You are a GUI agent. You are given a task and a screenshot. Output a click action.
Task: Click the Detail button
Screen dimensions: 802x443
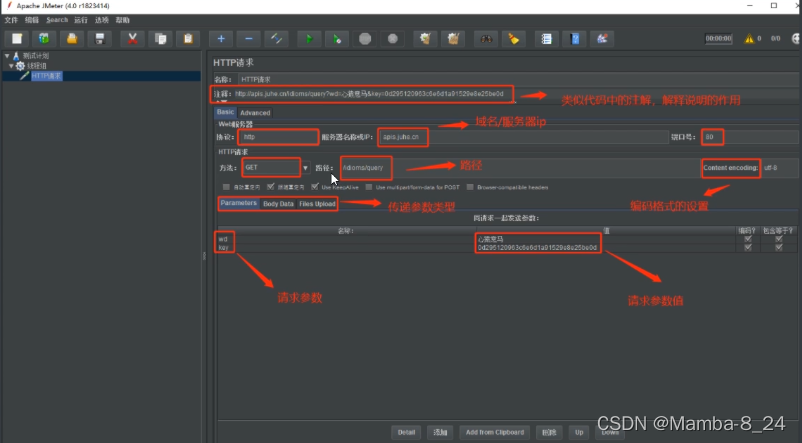(406, 432)
